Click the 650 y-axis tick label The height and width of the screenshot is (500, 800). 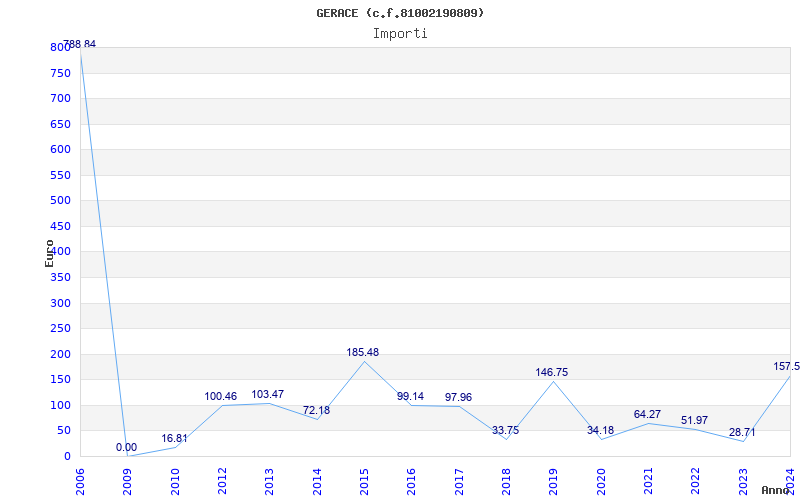coord(60,124)
